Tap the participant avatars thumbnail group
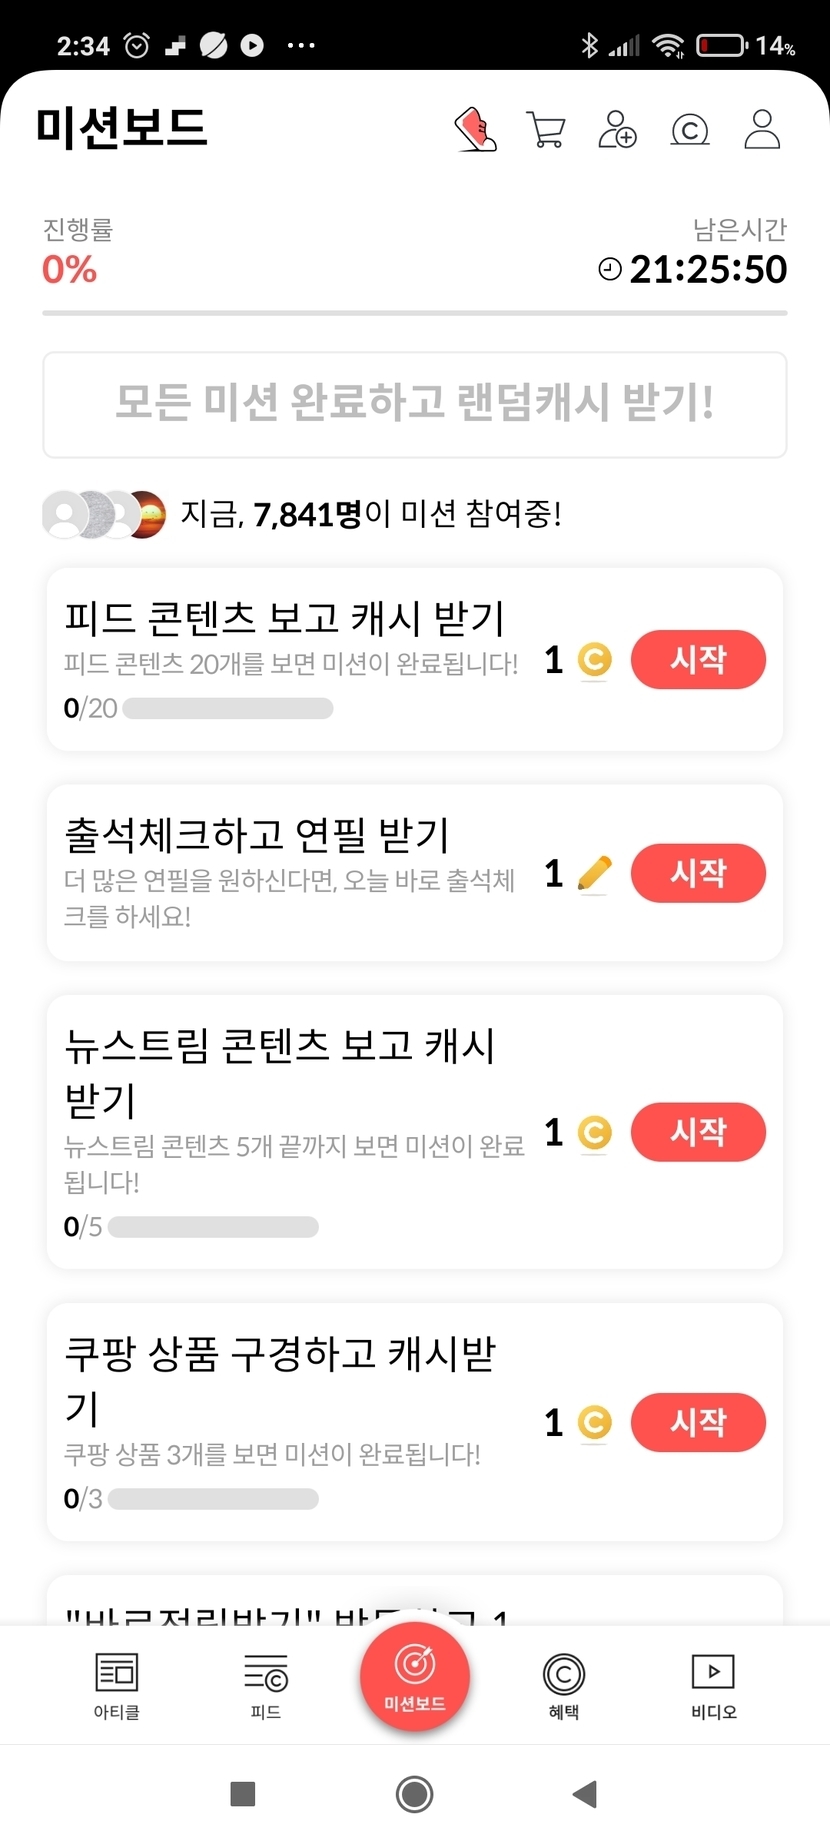Viewport: 830px width, 1844px height. [x=104, y=515]
